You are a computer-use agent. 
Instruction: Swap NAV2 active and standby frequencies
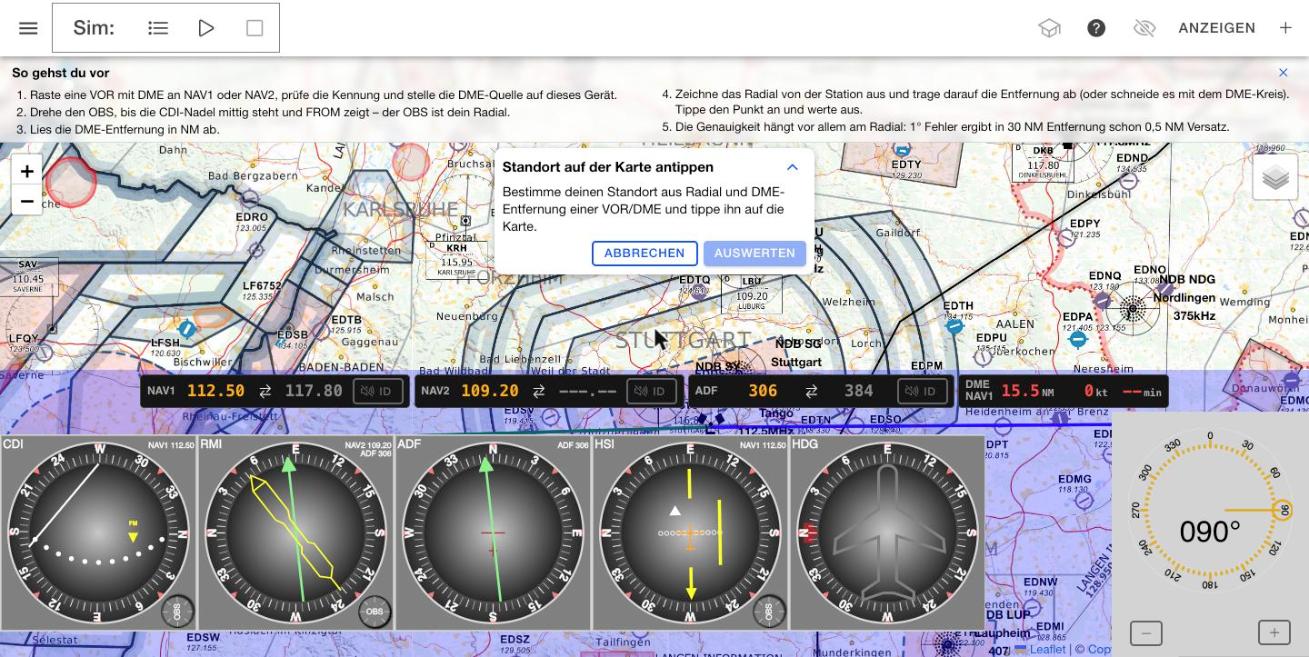[539, 391]
